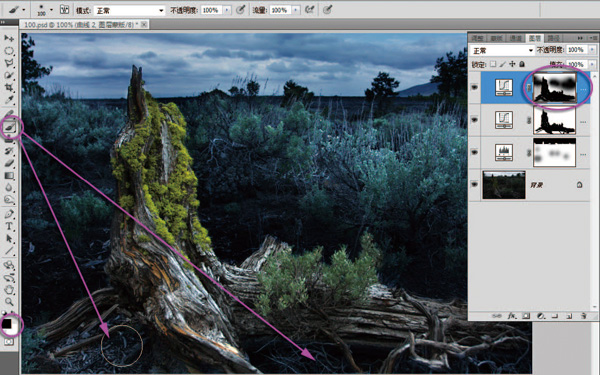The width and height of the screenshot is (600, 375).
Task: Select the top layer's mask thumbnail
Action: [554, 88]
